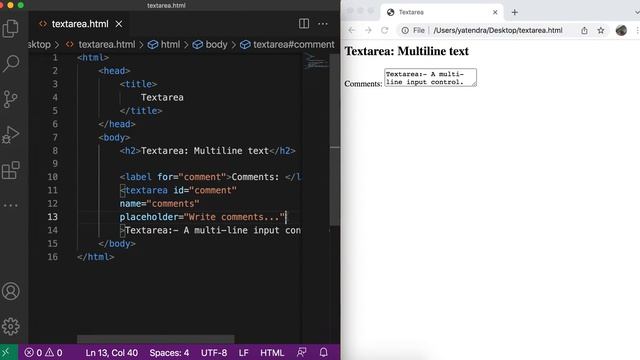Screen dimensions: 640x360
Task: Click the Comments textarea on the page
Action: 431,78
